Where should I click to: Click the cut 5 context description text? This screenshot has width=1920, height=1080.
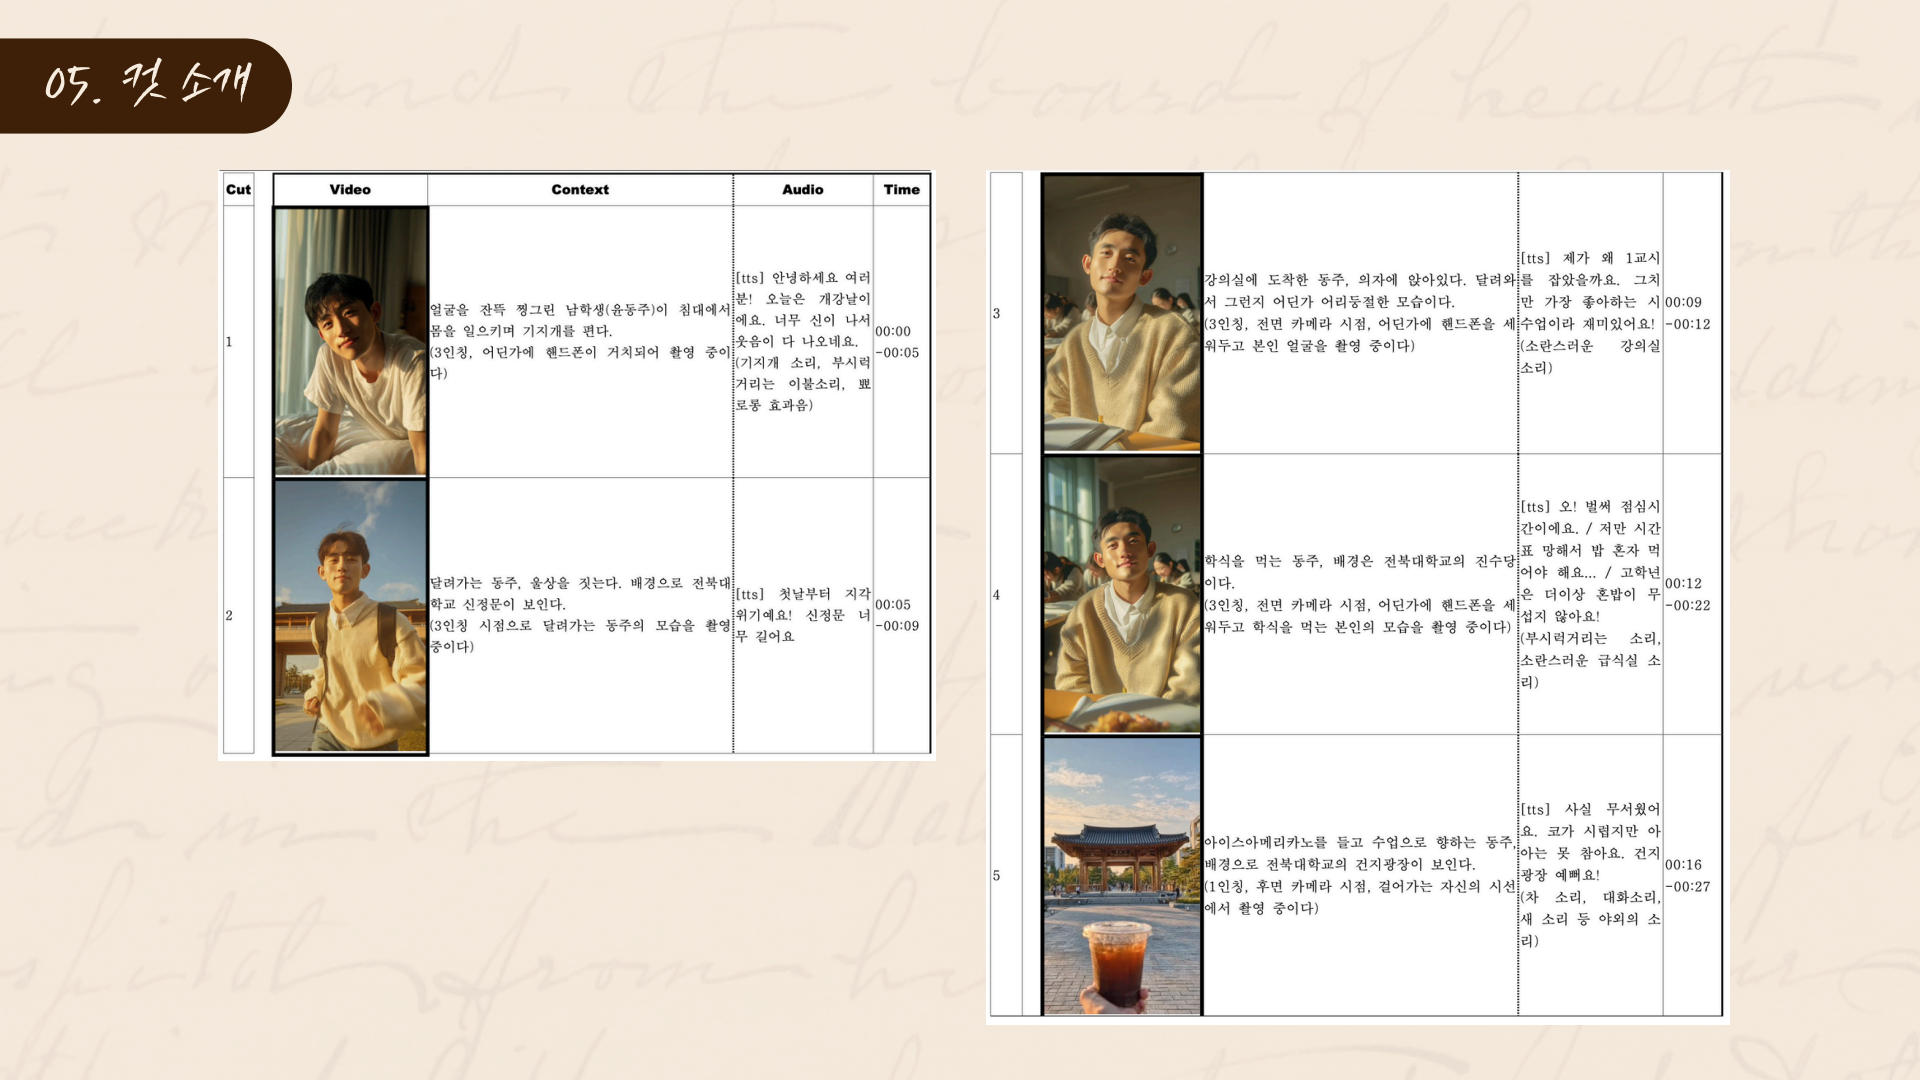[x=1359, y=875]
